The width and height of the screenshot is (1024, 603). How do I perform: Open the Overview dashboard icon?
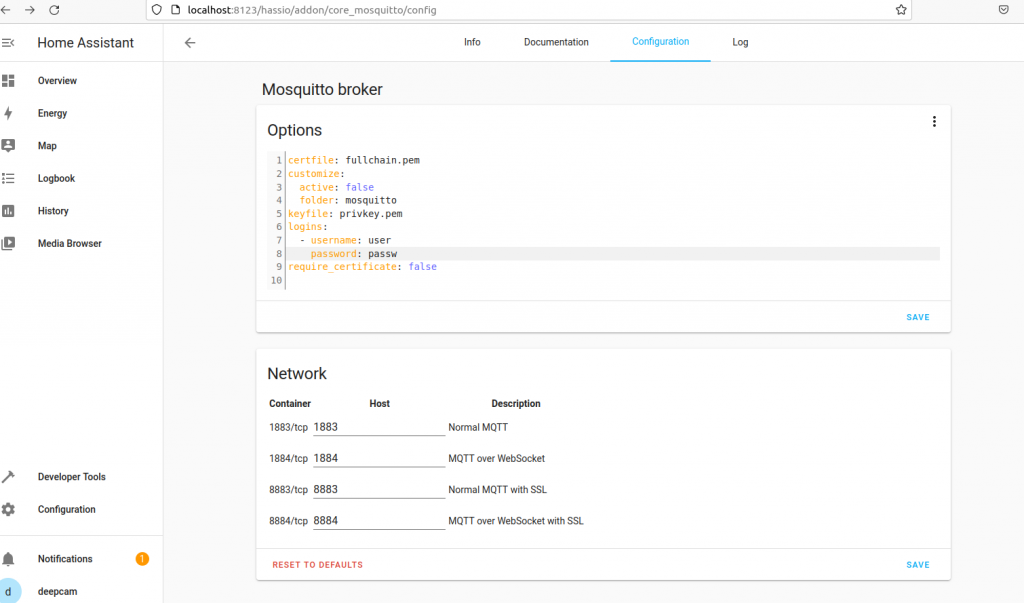click(8, 80)
